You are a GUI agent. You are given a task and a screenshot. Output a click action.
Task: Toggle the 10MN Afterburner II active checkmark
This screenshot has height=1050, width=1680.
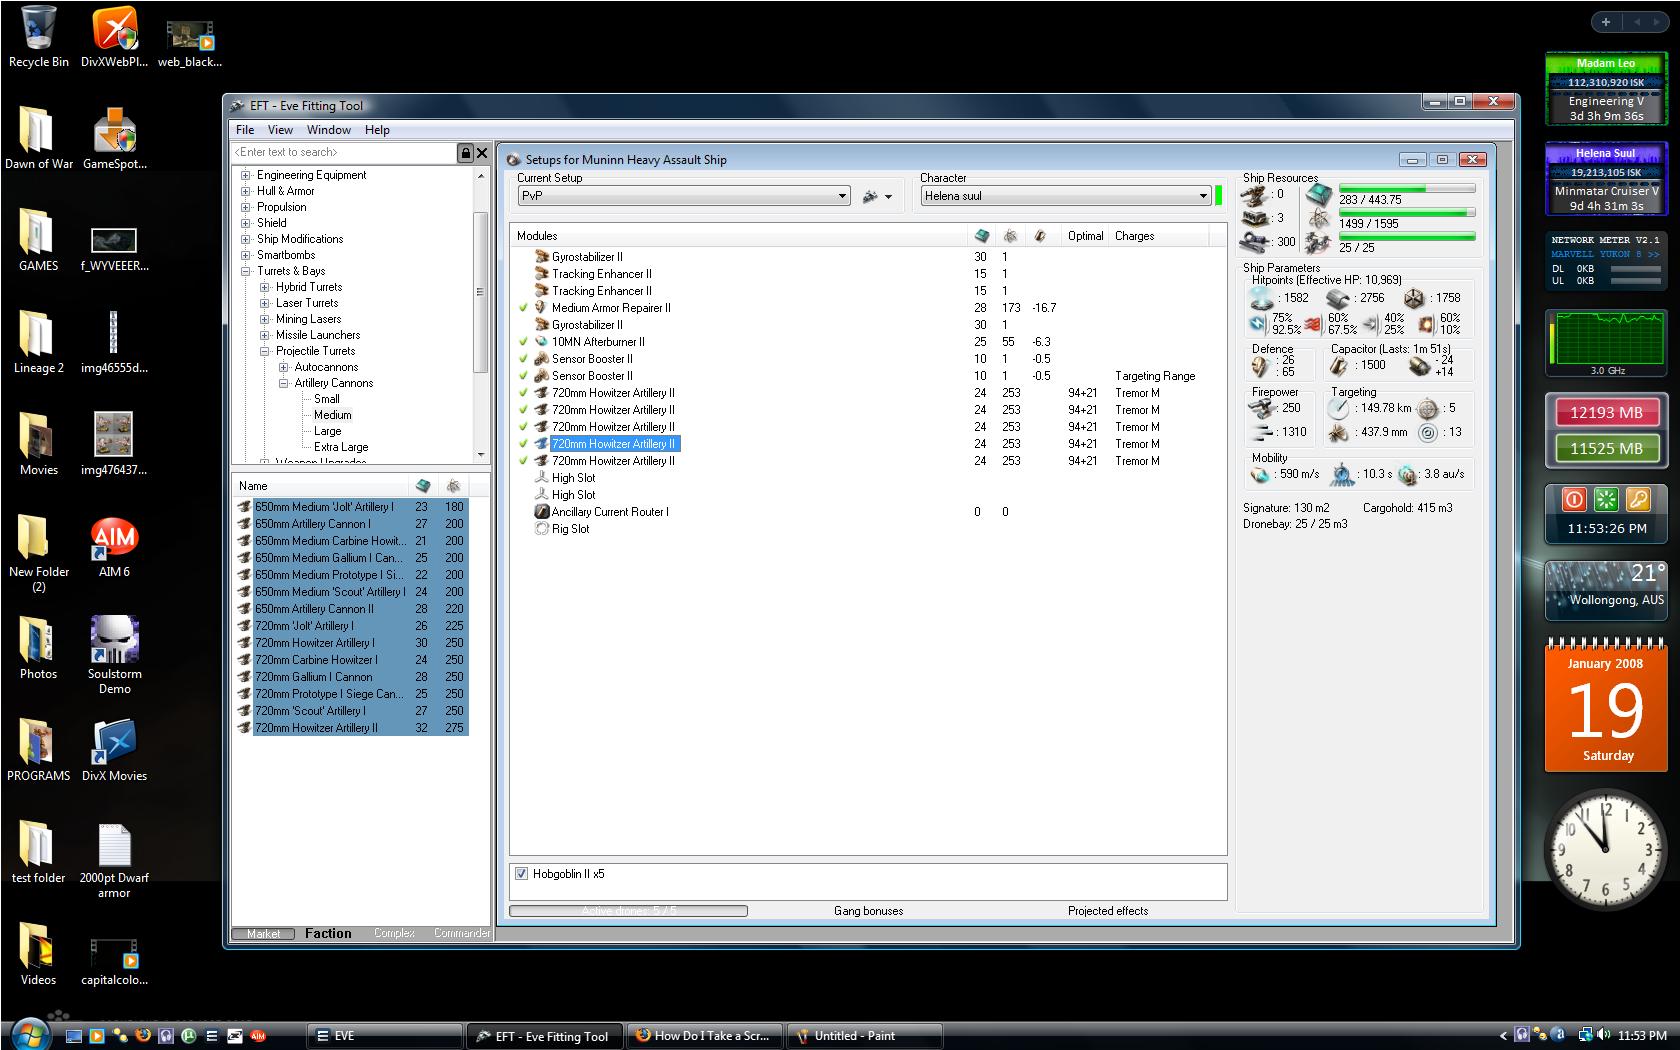click(523, 342)
